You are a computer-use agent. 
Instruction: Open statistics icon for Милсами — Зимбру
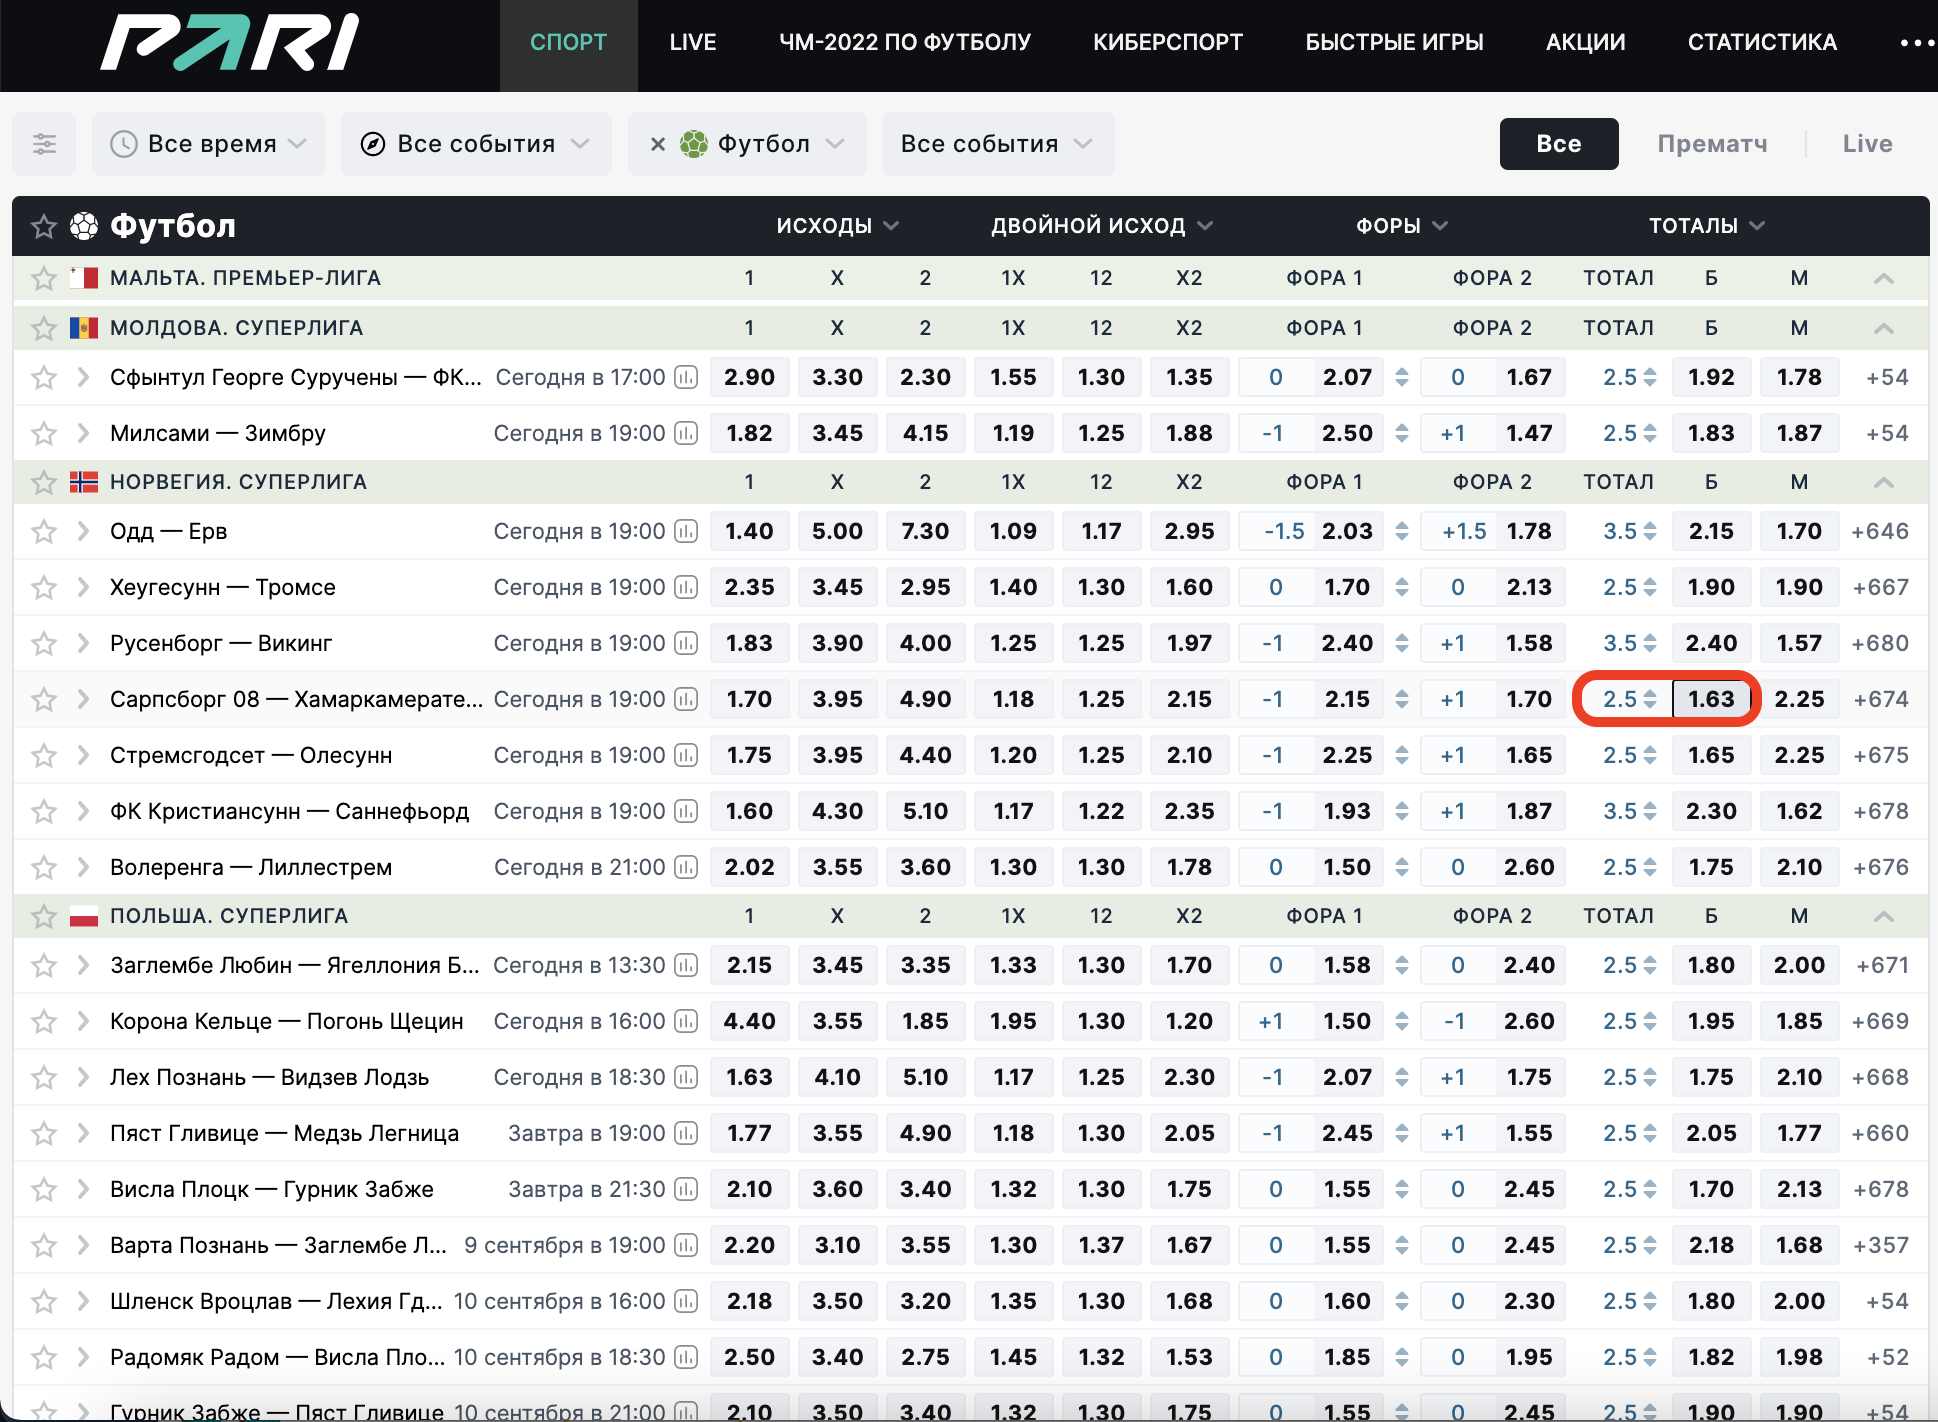(686, 433)
